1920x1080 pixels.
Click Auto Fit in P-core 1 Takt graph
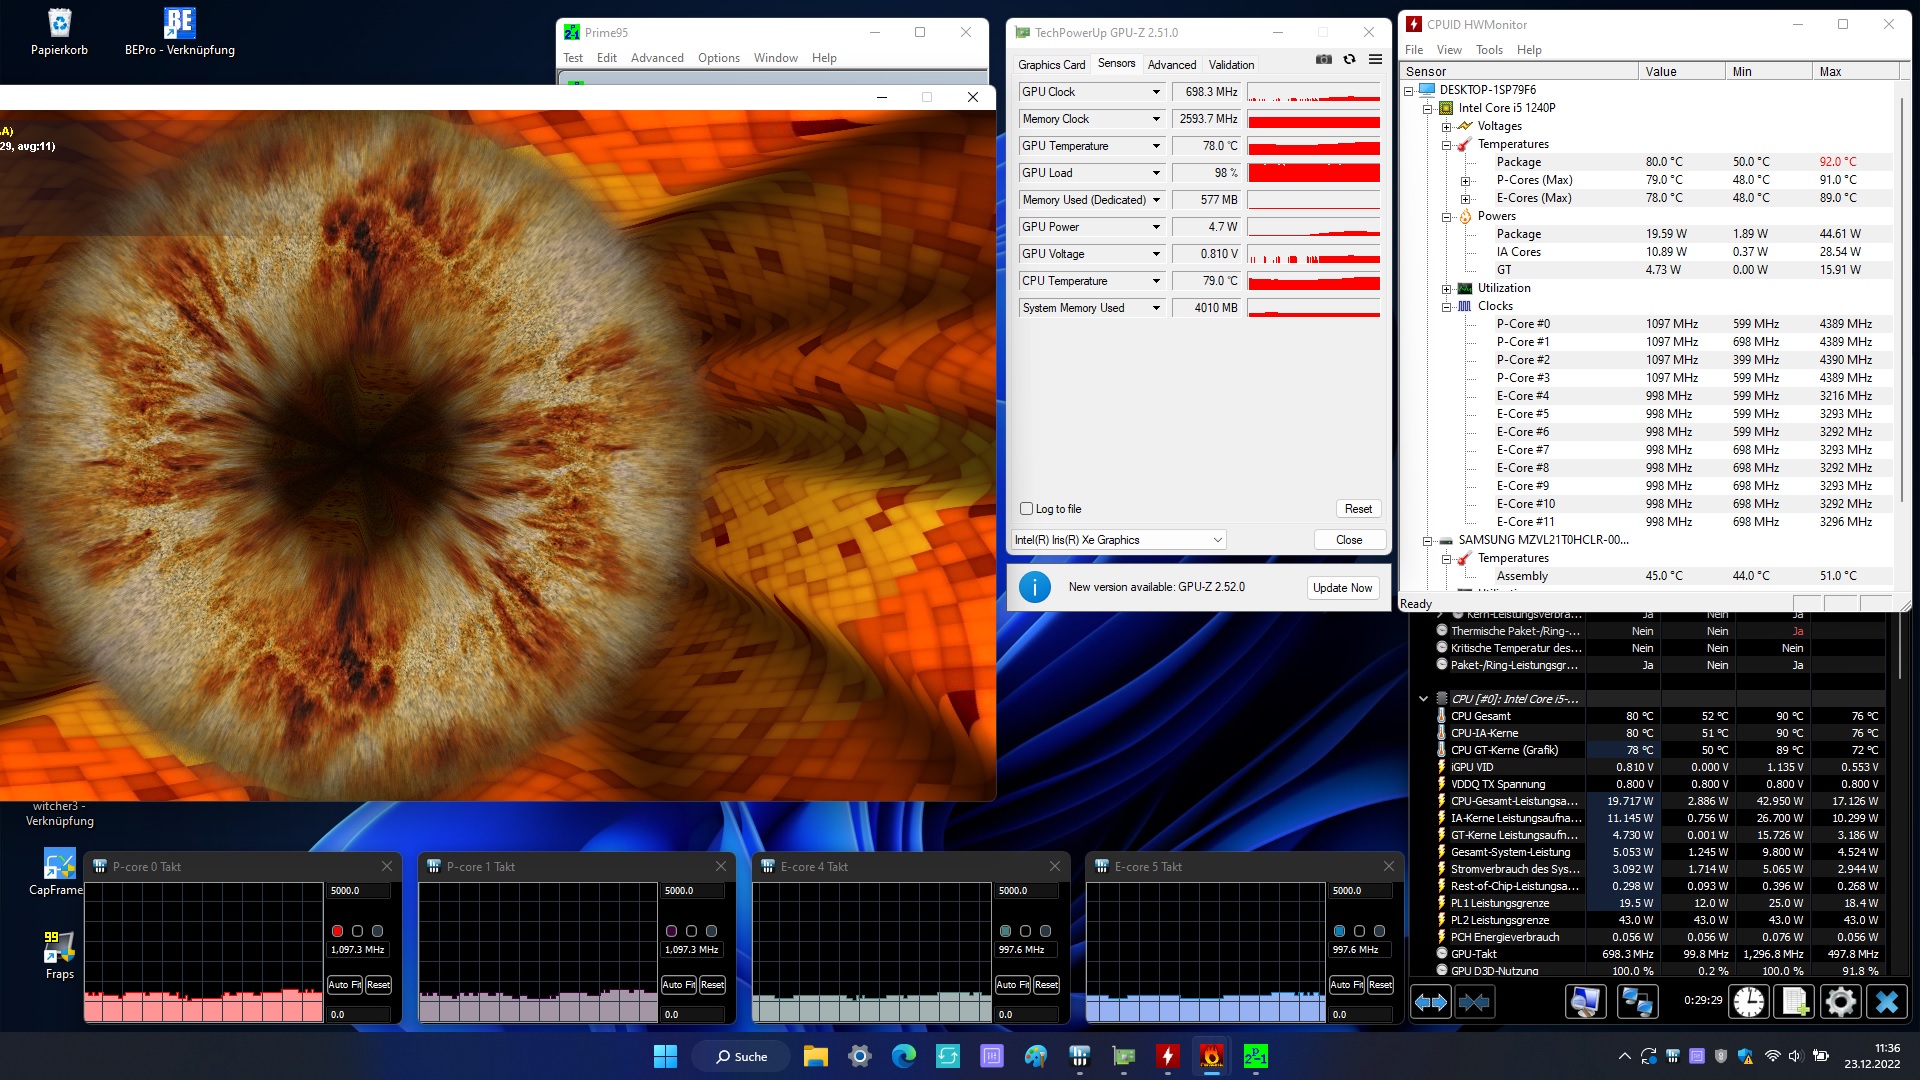click(678, 985)
